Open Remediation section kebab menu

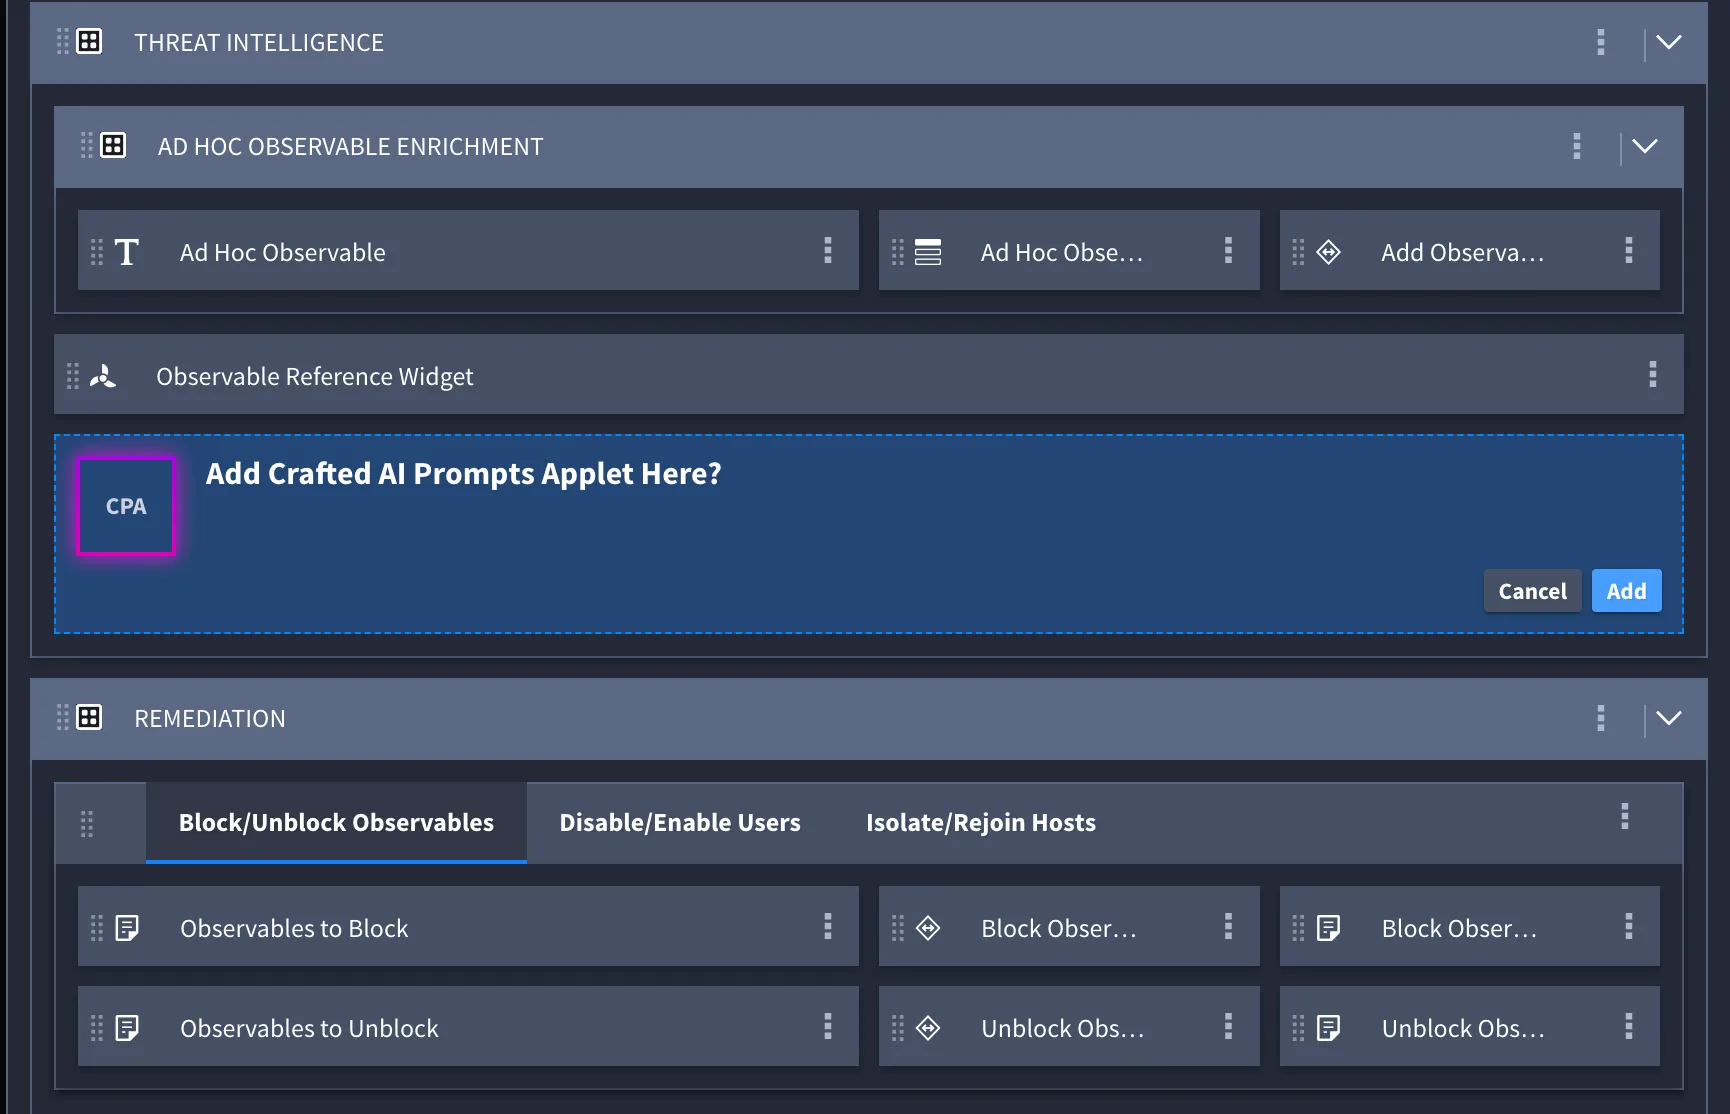(1601, 718)
